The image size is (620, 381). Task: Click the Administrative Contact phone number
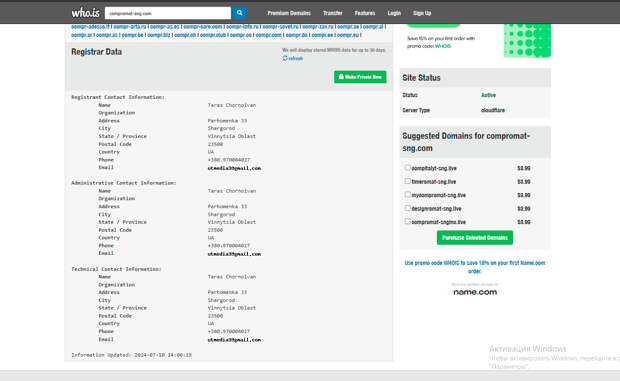(229, 245)
